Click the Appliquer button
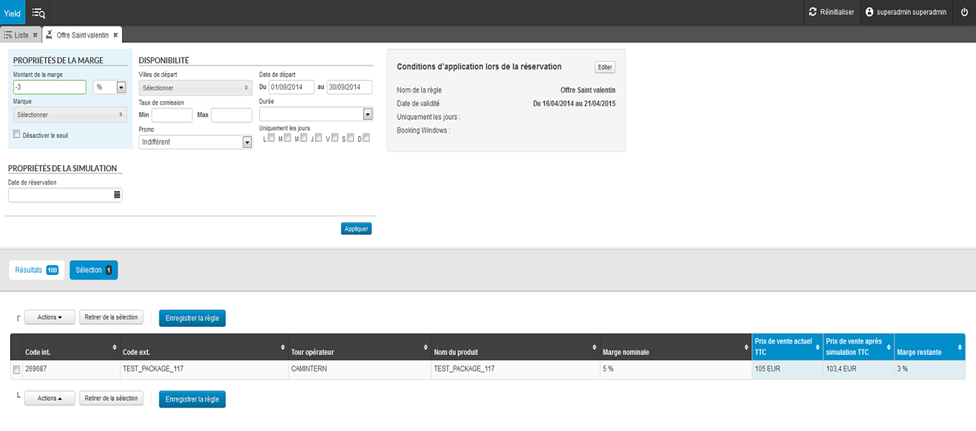The height and width of the screenshot is (431, 976). pyautogui.click(x=357, y=228)
